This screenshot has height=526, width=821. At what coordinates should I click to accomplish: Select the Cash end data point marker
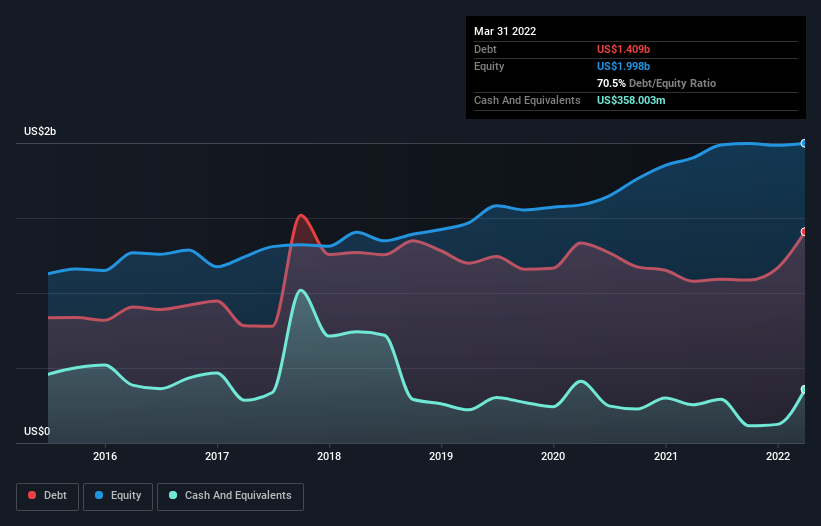coord(804,389)
